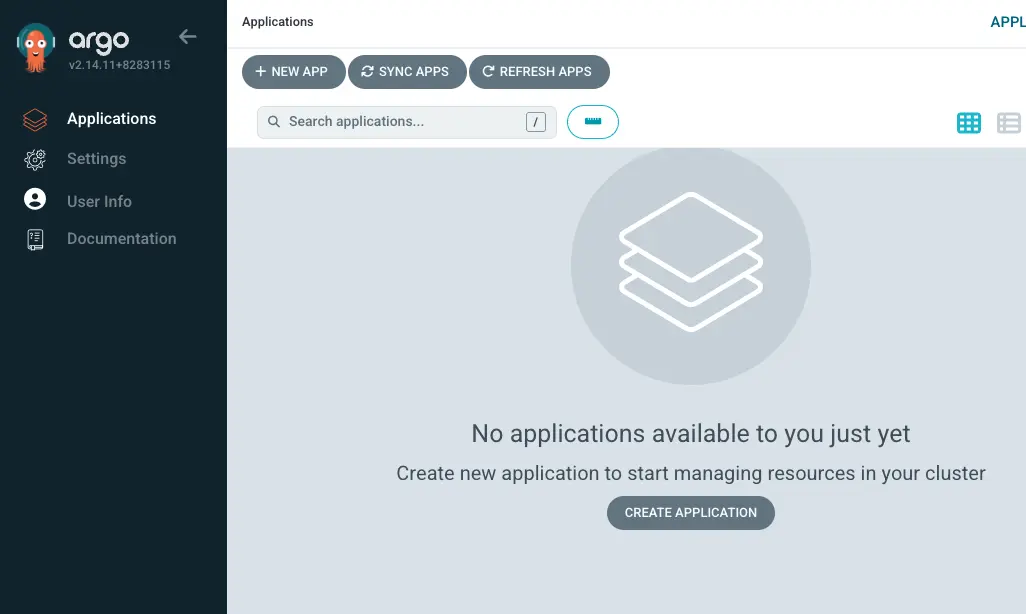Click inside the search applications field
The image size is (1026, 614).
tap(400, 121)
